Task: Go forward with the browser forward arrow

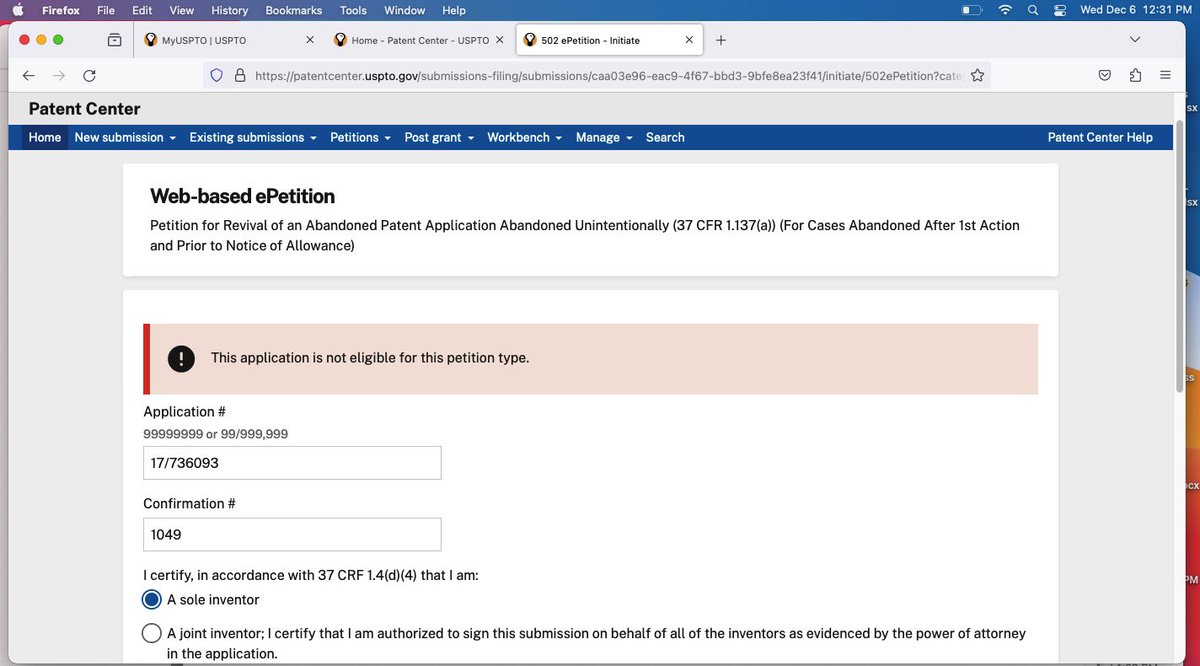Action: click(59, 75)
